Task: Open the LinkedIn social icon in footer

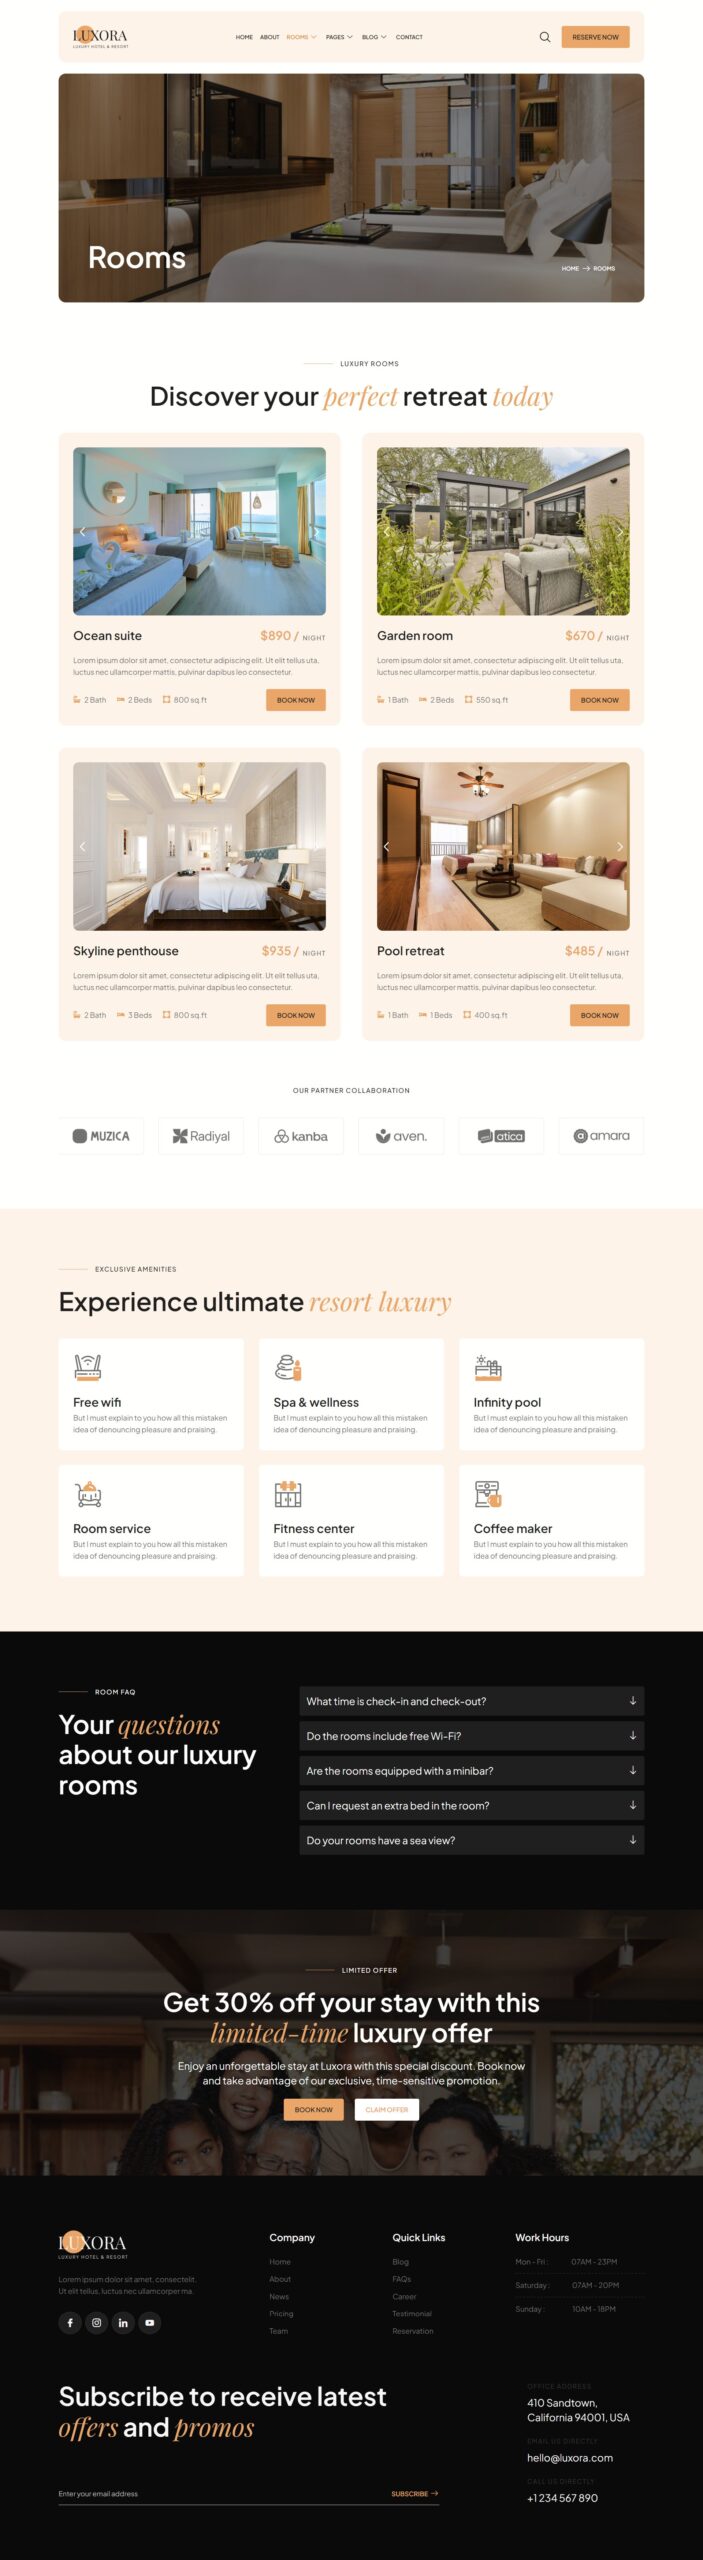Action: pos(123,2322)
